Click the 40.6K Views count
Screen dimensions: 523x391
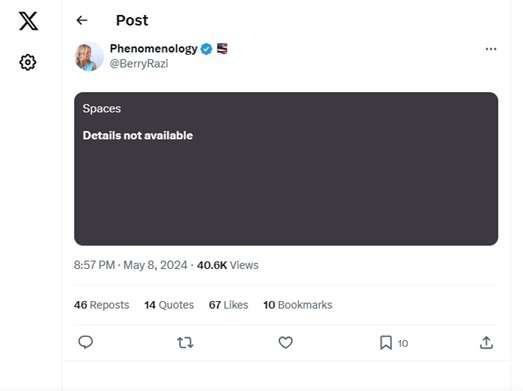pos(227,265)
